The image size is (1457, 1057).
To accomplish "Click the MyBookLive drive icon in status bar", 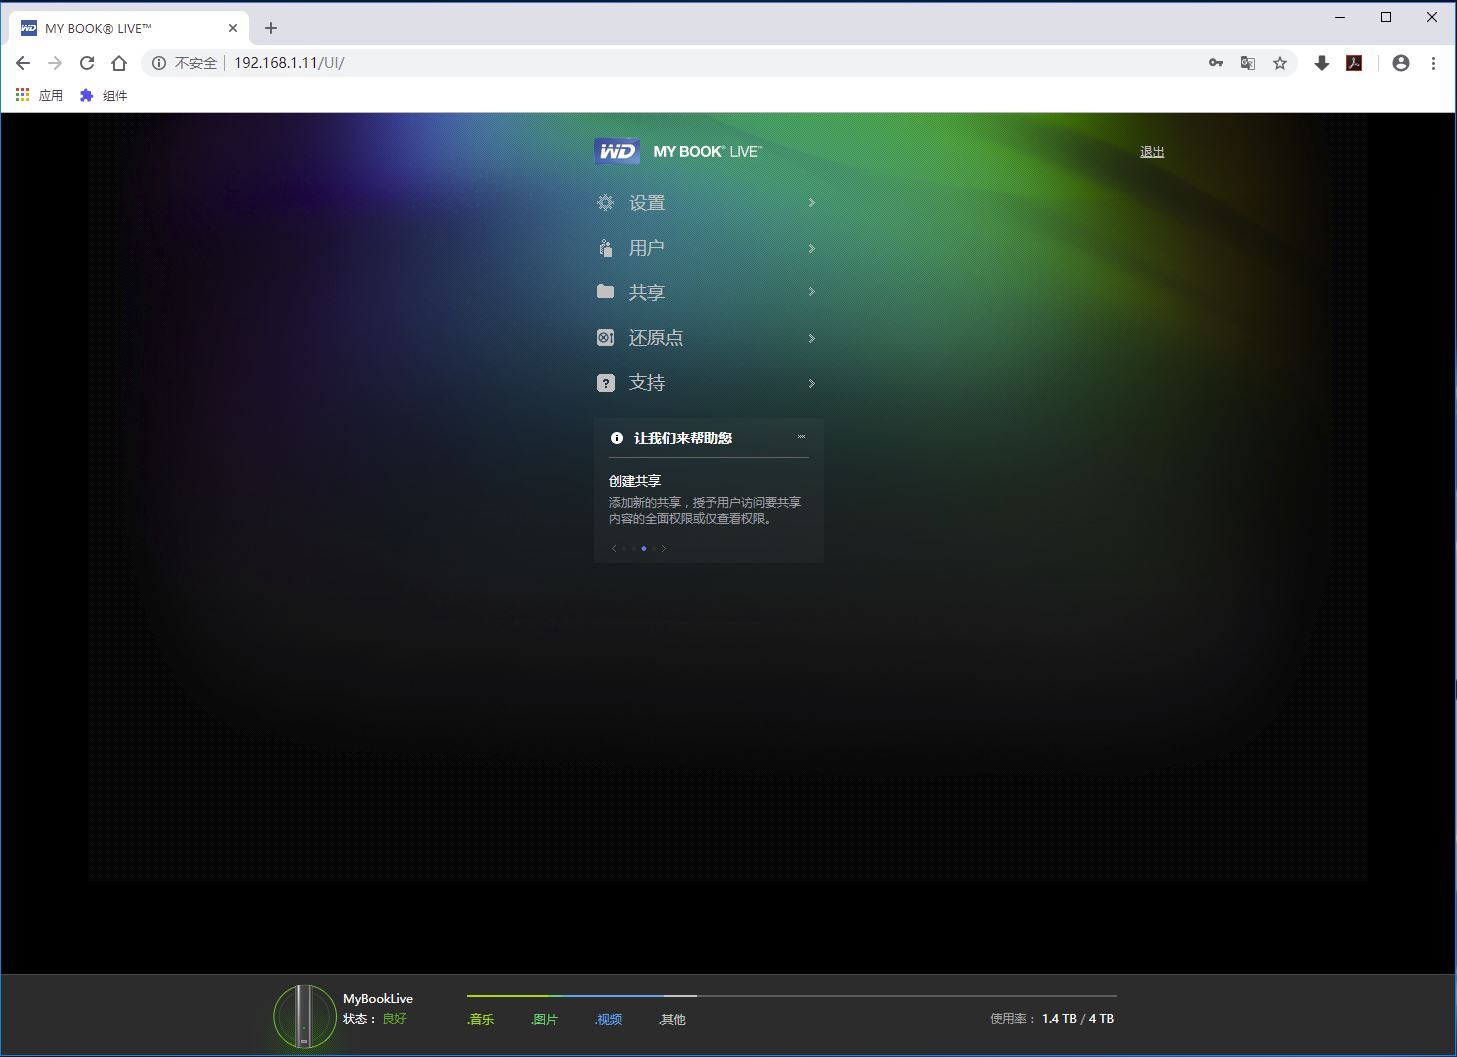I will click(x=304, y=1016).
